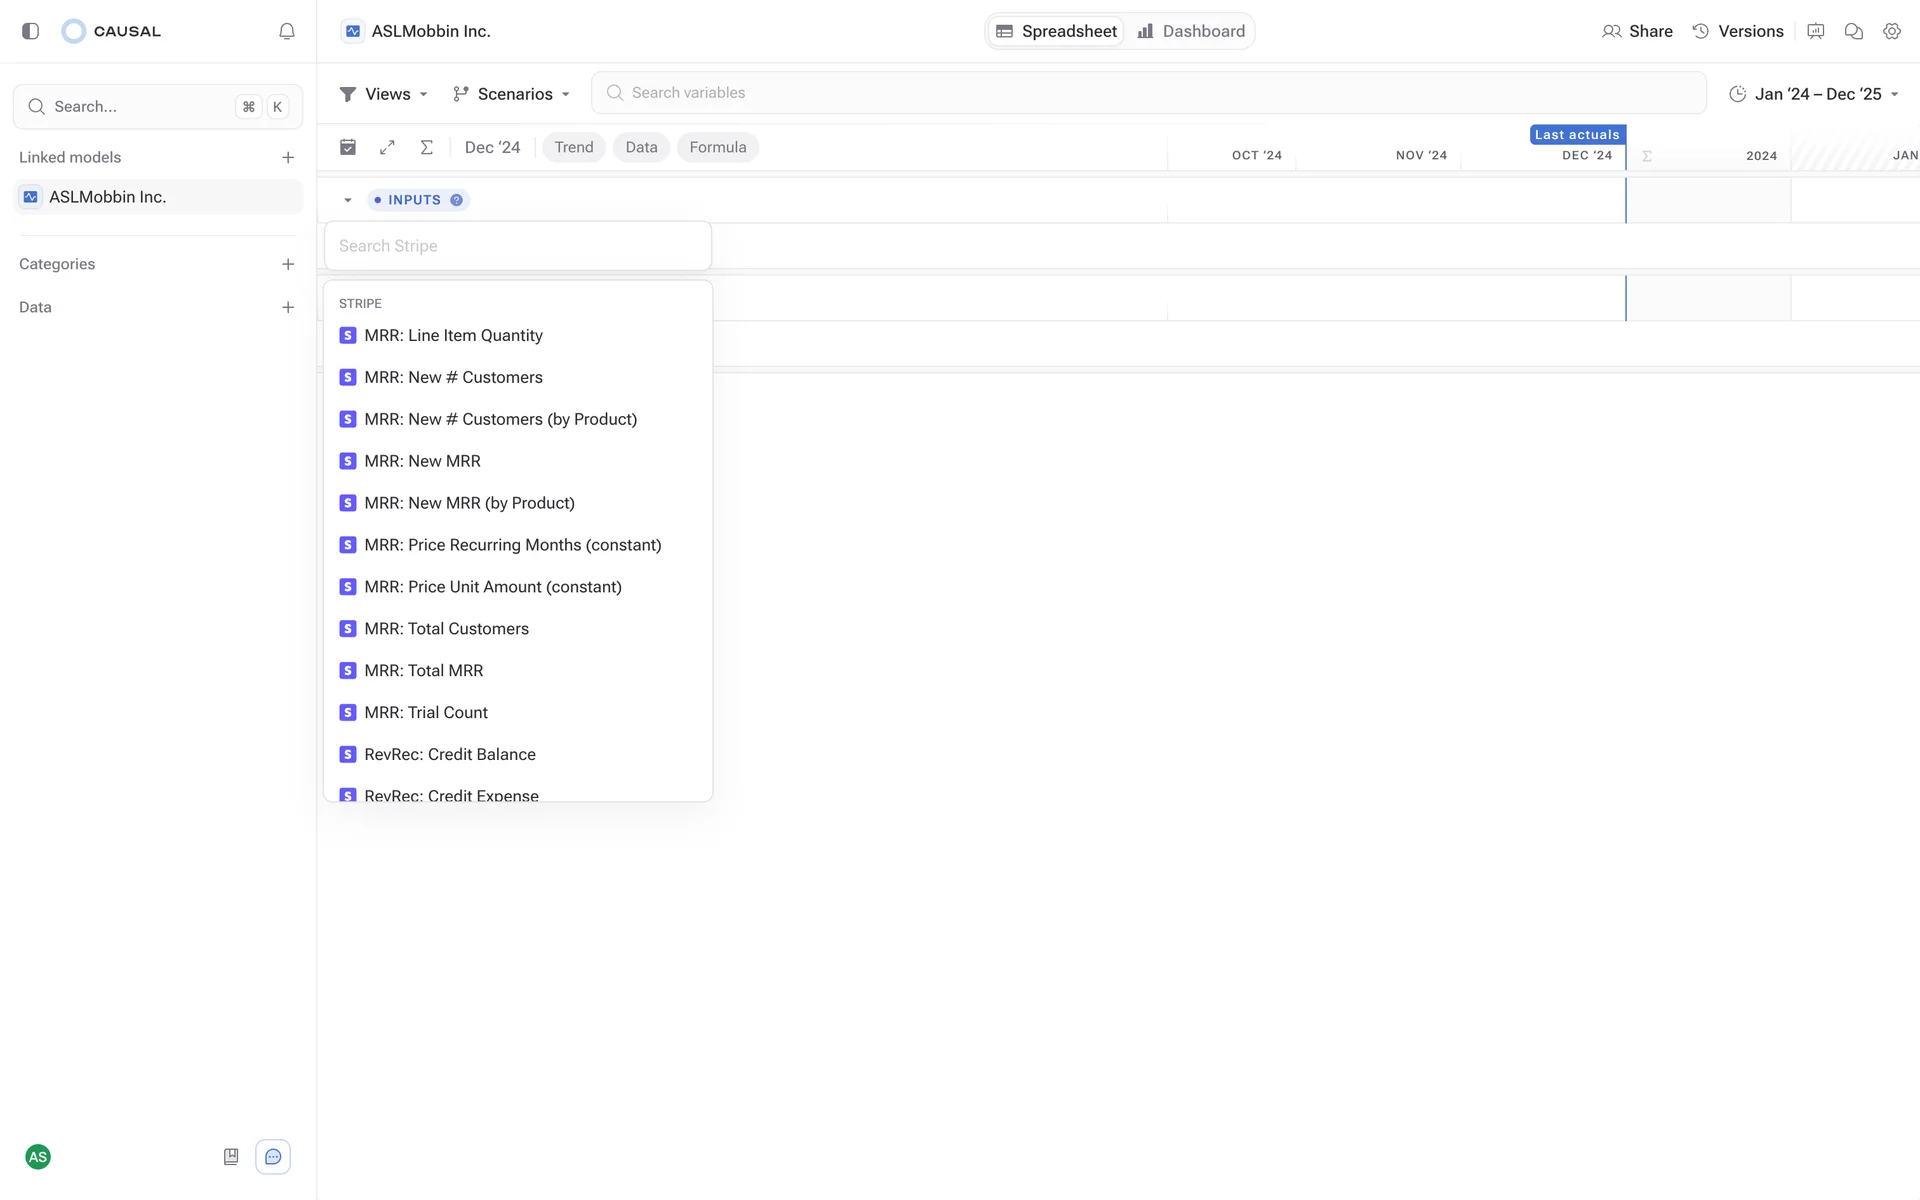Toggle the left sidebar collapse icon
This screenshot has width=1920, height=1200.
pos(30,31)
